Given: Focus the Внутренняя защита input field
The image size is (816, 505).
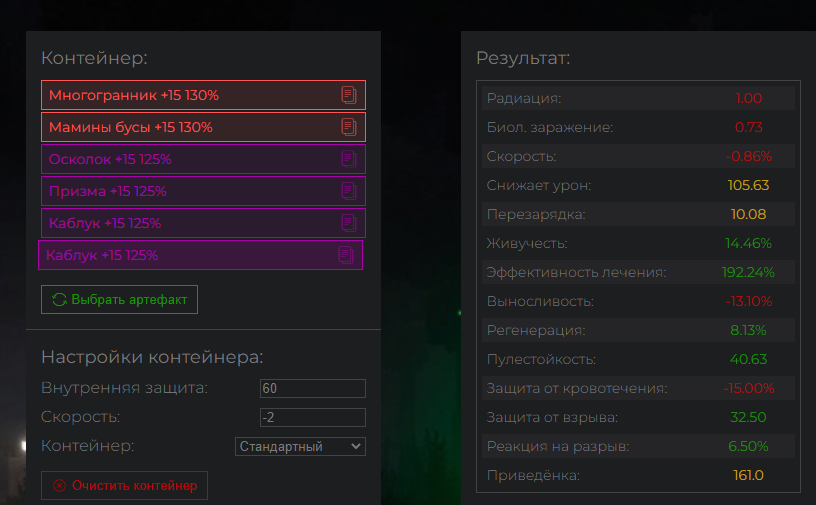Looking at the screenshot, I should pyautogui.click(x=313, y=388).
